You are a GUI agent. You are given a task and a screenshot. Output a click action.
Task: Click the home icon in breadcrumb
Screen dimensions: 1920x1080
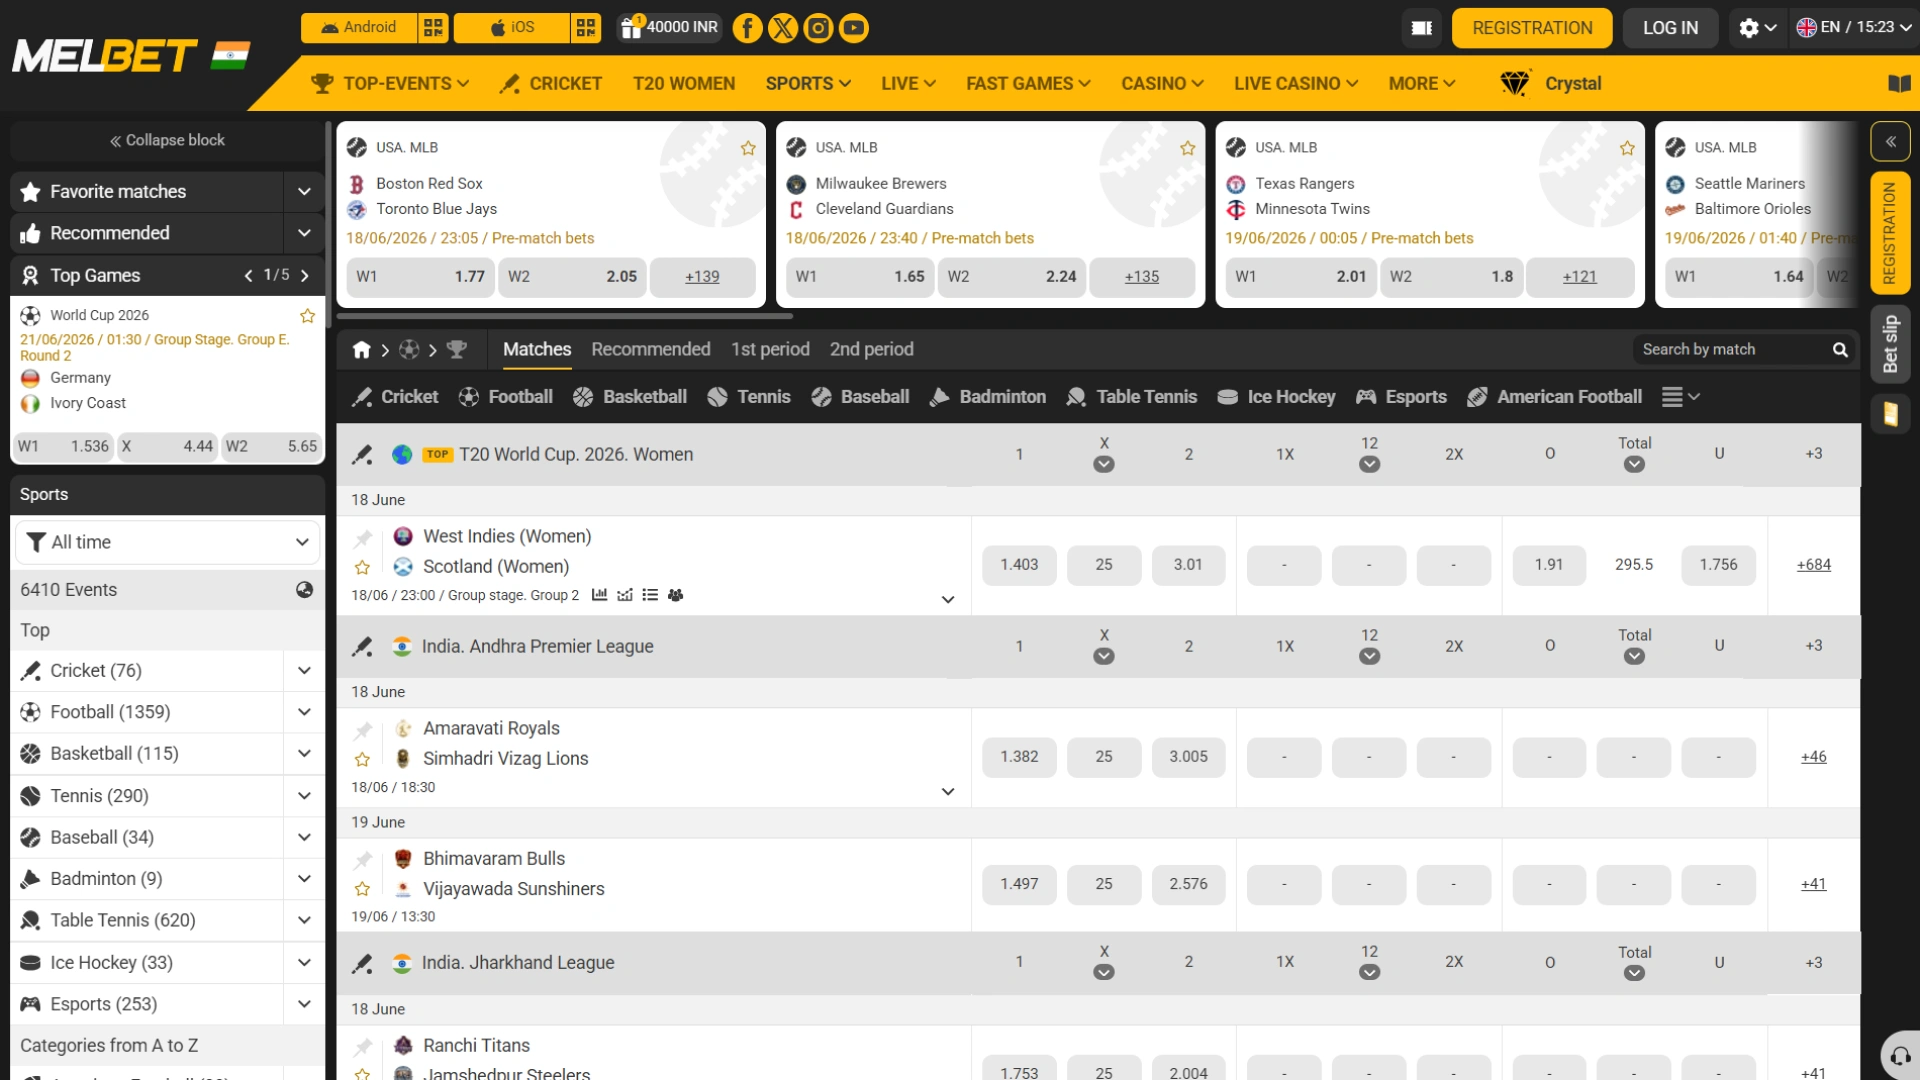362,350
